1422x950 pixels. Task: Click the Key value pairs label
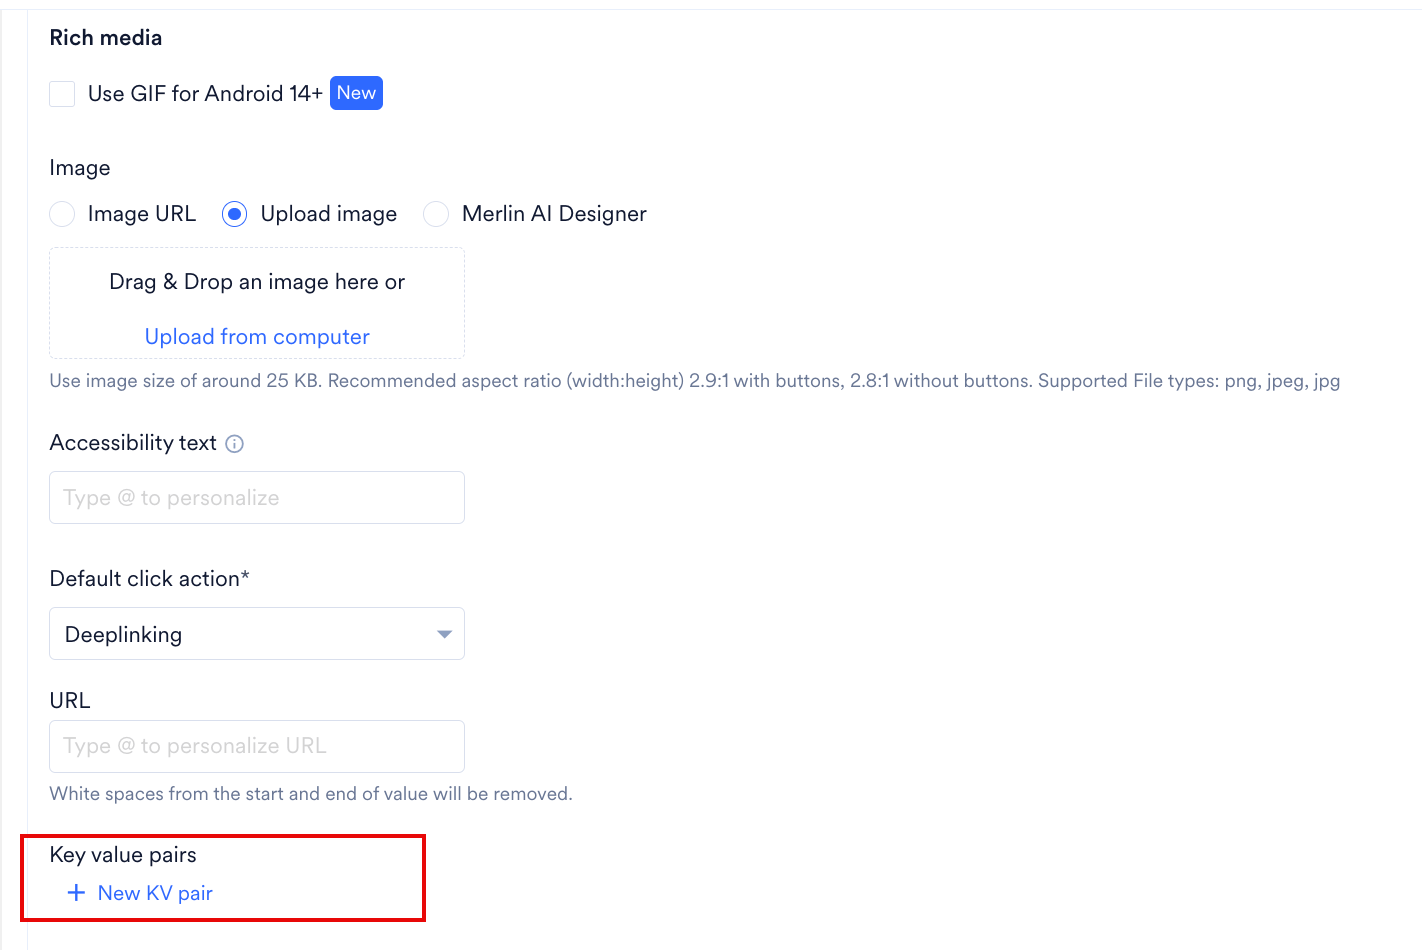pyautogui.click(x=123, y=855)
